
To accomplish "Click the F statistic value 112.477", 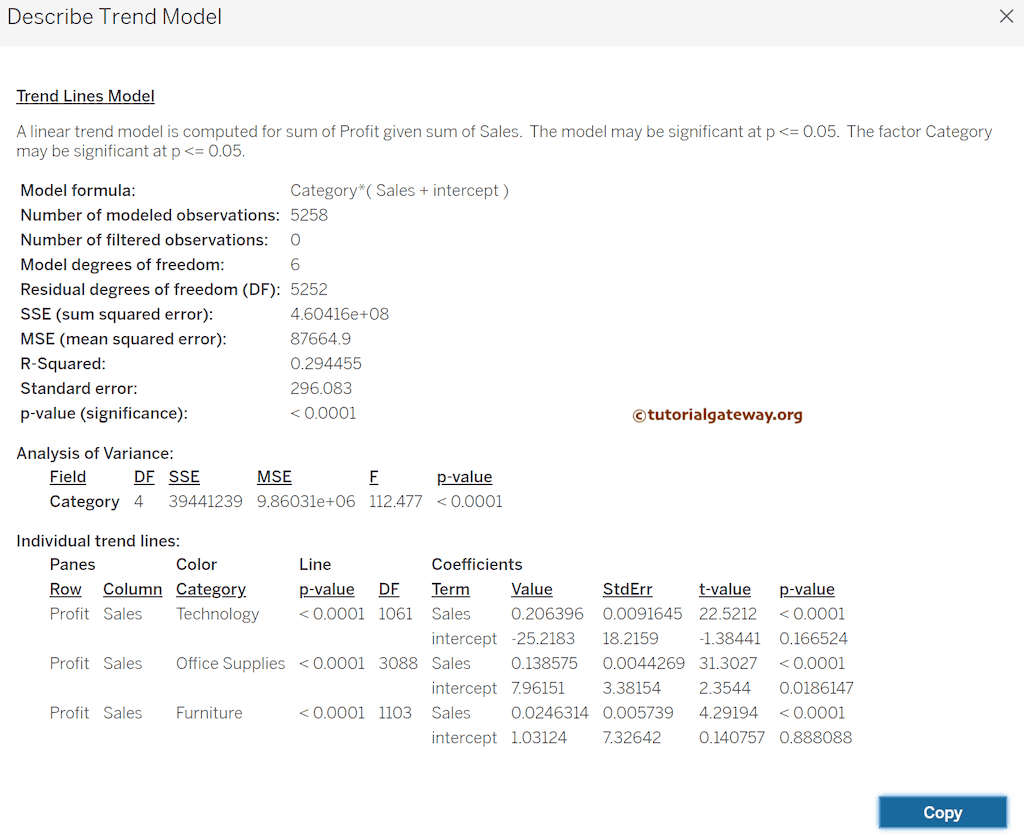I will [x=396, y=501].
